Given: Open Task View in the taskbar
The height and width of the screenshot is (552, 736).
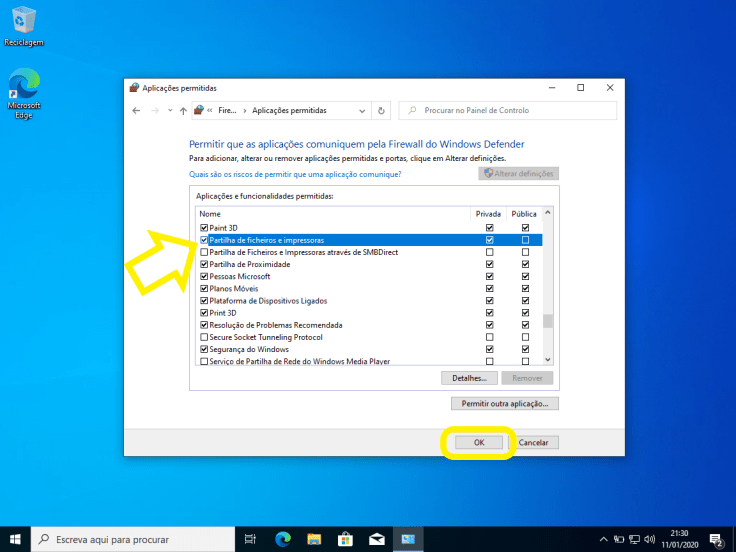Looking at the screenshot, I should 249,540.
